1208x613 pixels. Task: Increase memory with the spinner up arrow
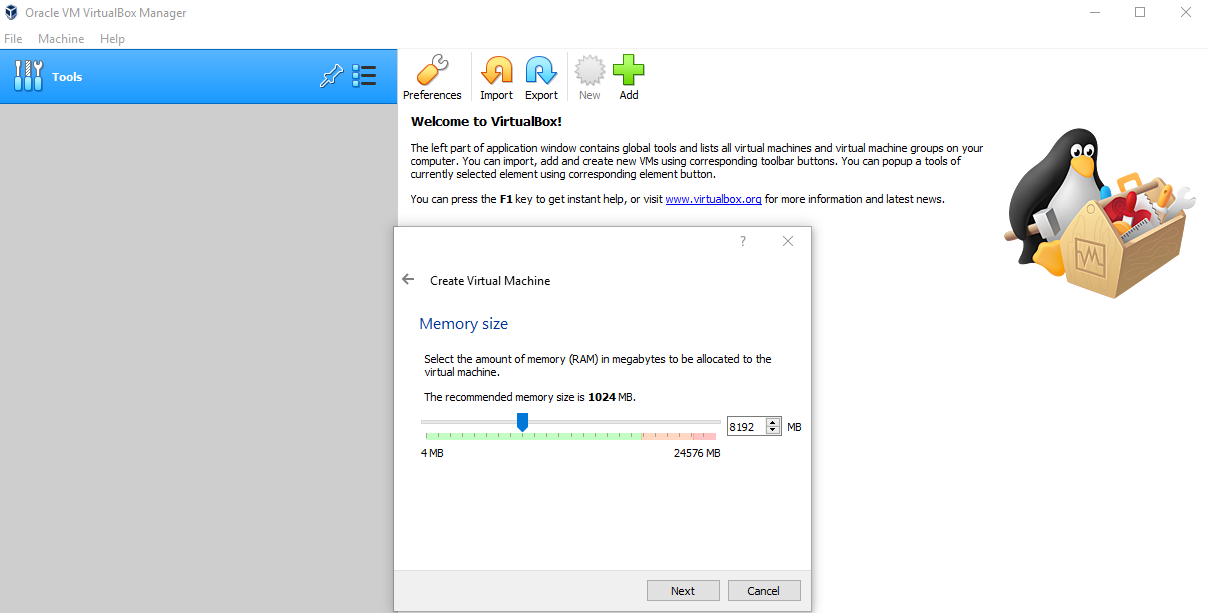pyautogui.click(x=773, y=422)
